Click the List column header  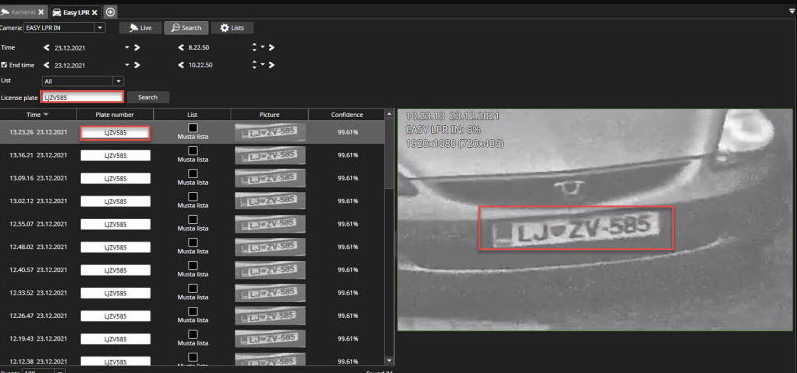[192, 114]
